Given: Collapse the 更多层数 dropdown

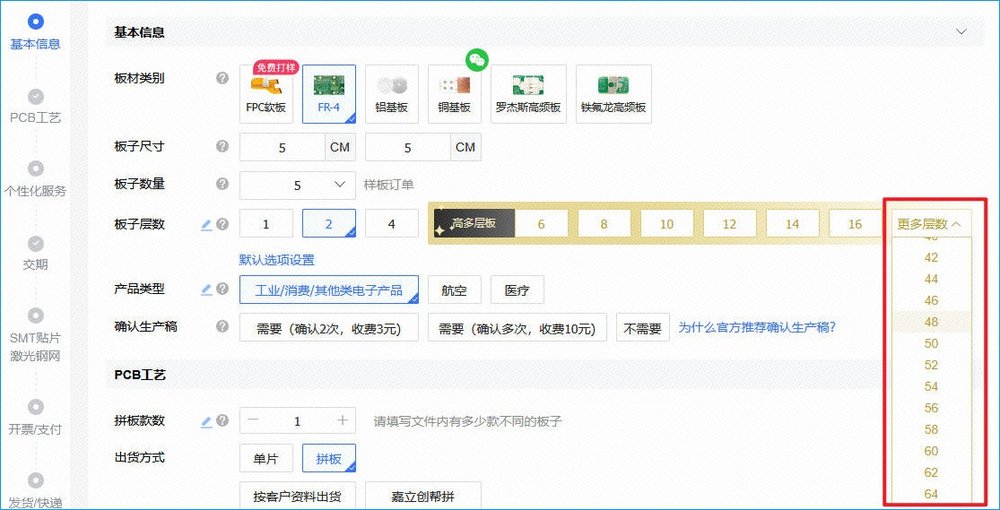Looking at the screenshot, I should pyautogui.click(x=929, y=224).
